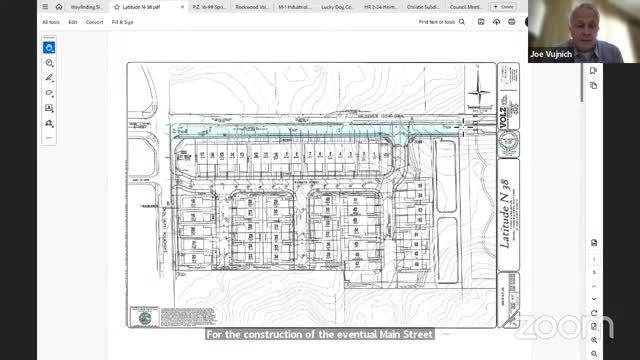Click the search magnifier icon

click(x=462, y=22)
